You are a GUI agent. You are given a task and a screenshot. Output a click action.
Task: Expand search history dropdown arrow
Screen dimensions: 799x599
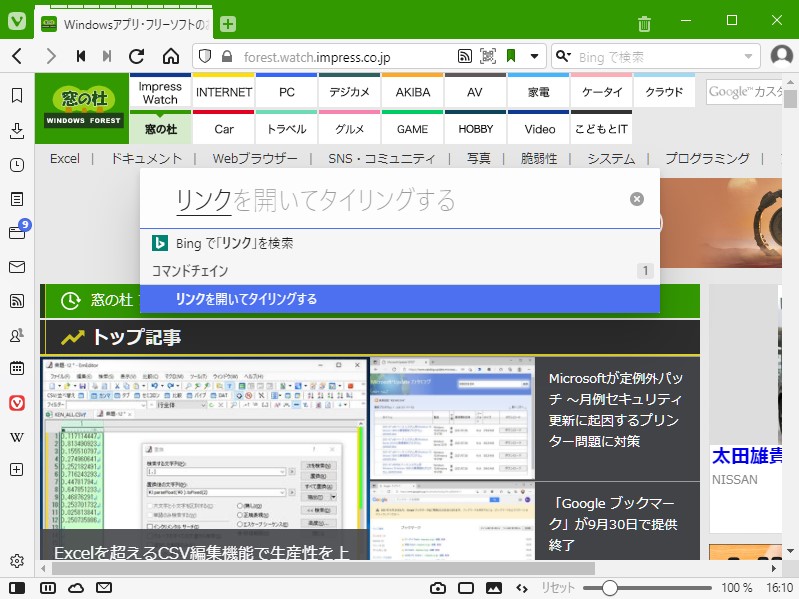click(748, 56)
